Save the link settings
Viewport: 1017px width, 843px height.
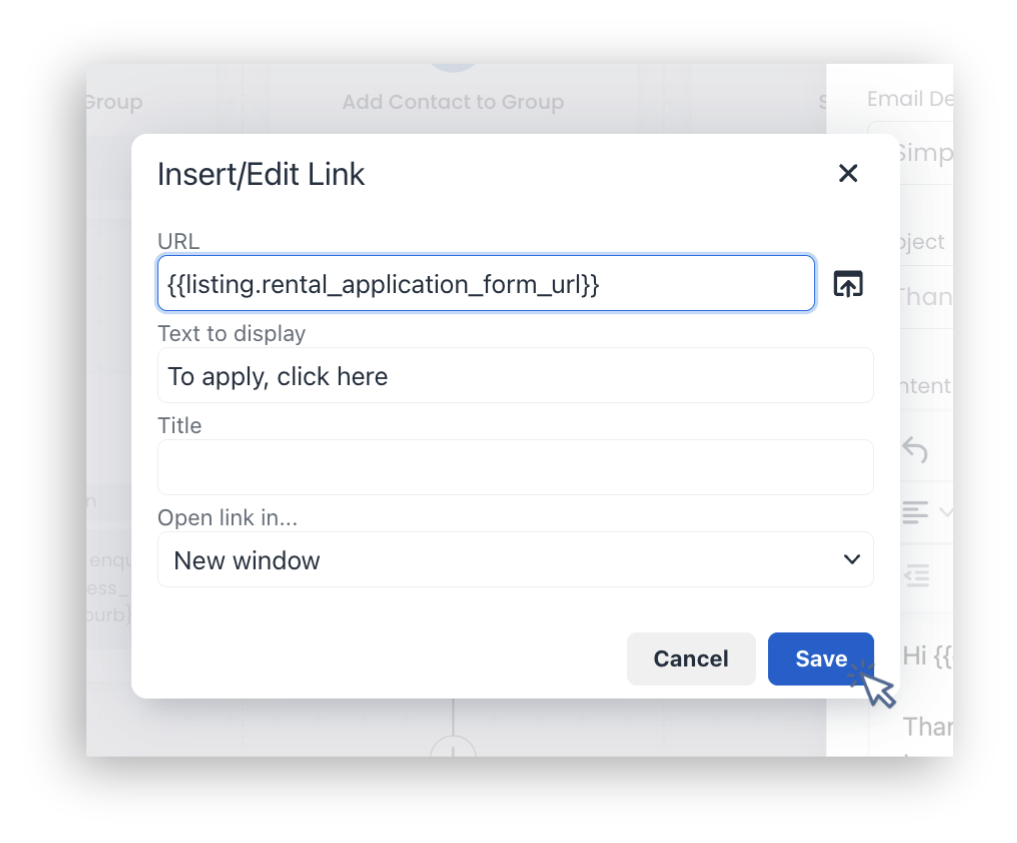point(820,659)
